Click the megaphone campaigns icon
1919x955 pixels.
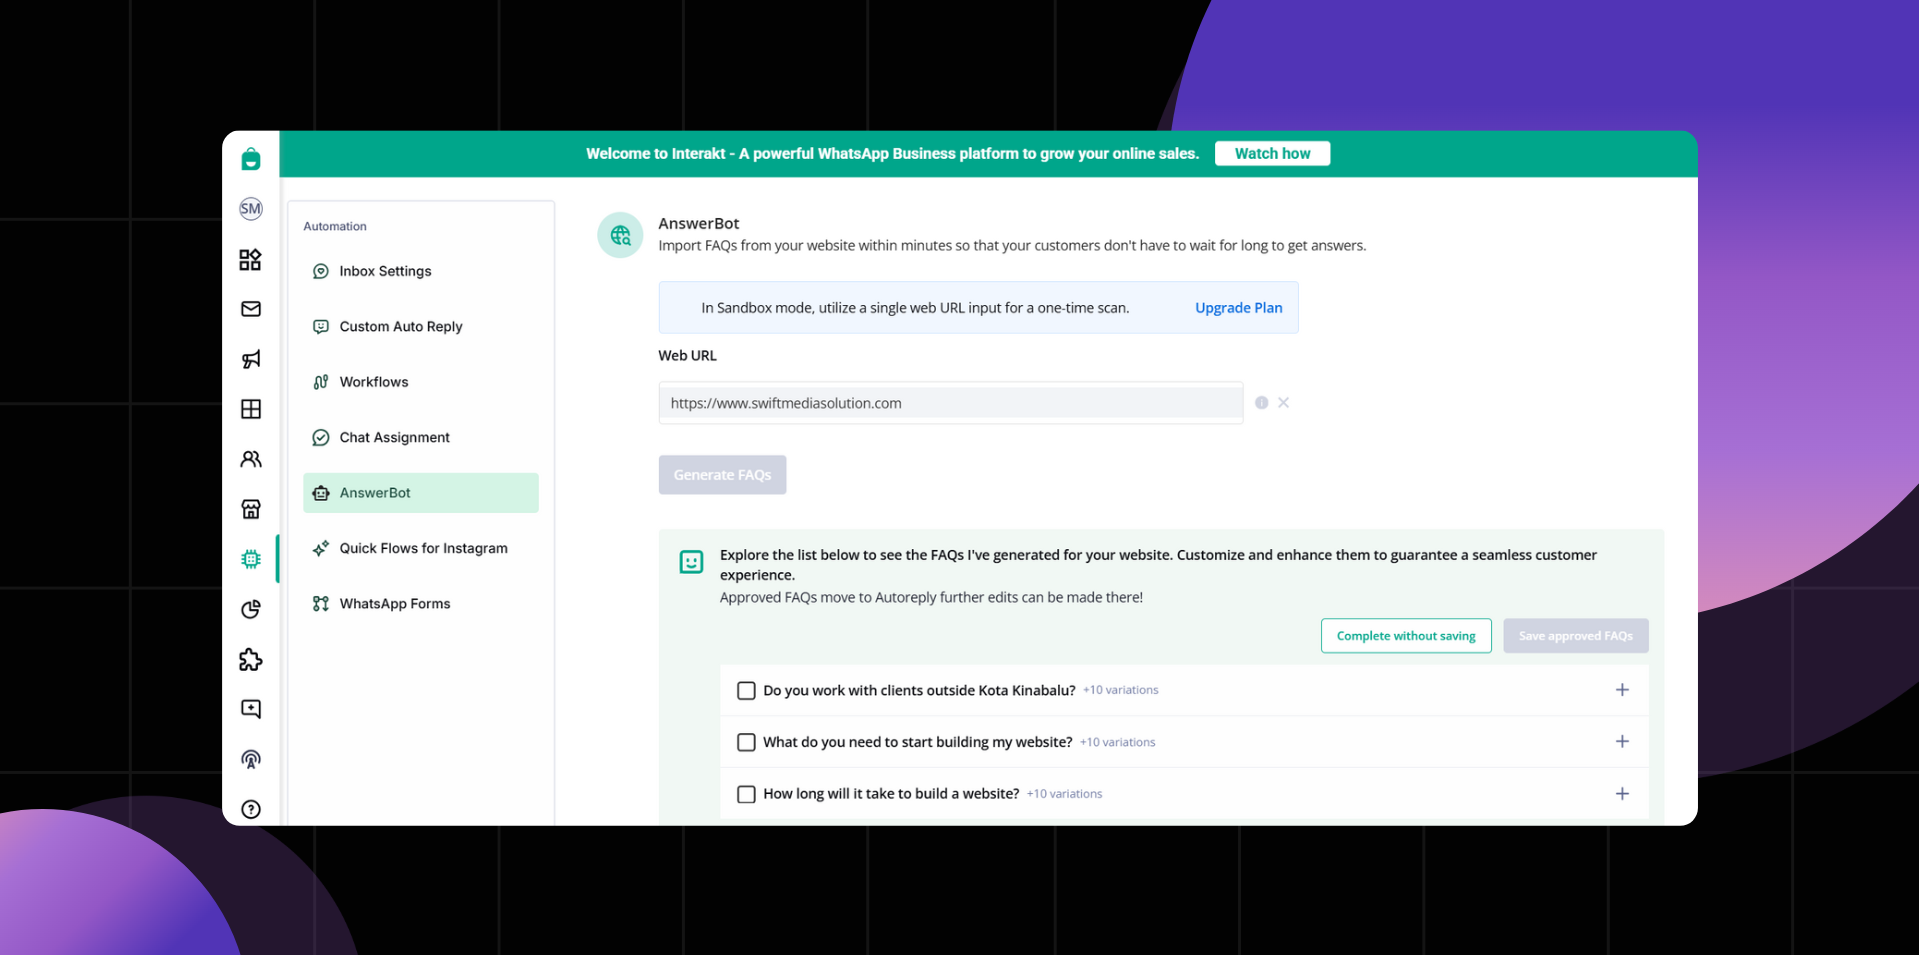pos(251,359)
